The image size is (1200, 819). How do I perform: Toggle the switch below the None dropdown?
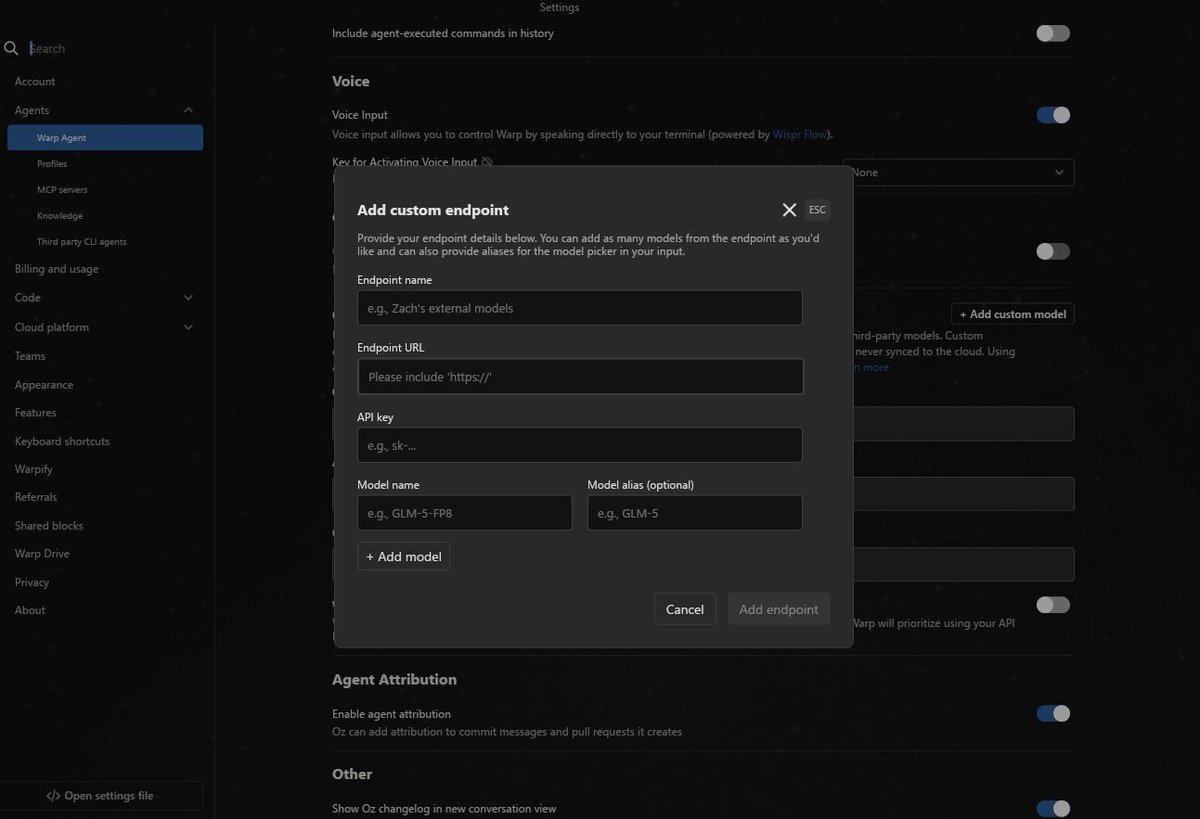pyautogui.click(x=1053, y=251)
